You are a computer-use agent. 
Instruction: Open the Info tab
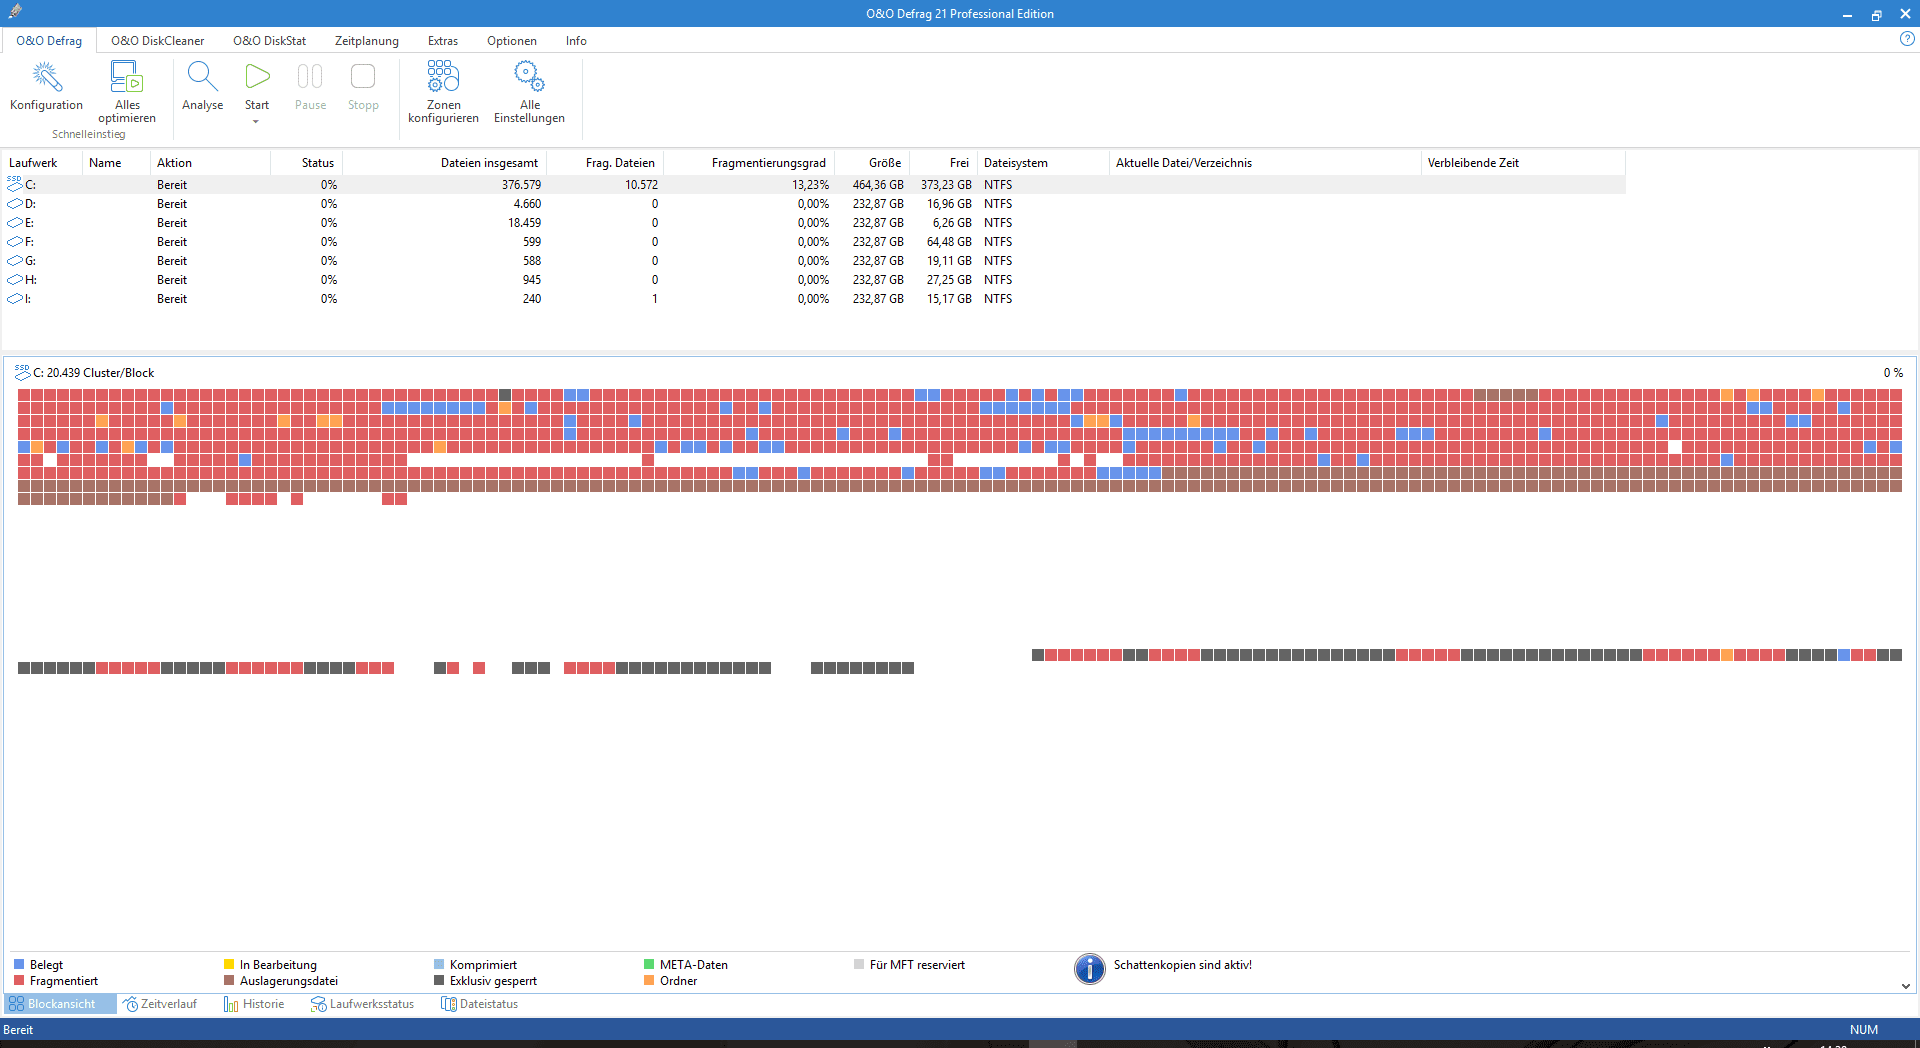tap(575, 41)
